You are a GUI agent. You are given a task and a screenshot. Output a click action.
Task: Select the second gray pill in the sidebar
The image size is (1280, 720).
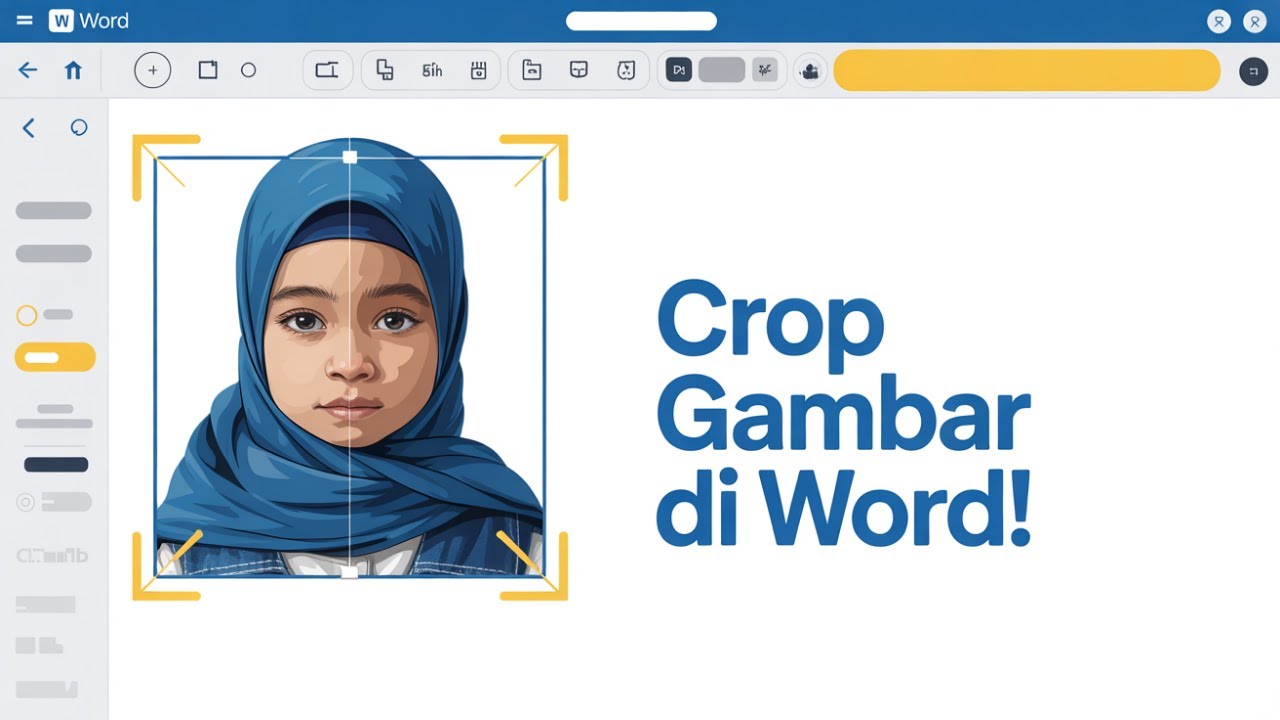tap(54, 254)
